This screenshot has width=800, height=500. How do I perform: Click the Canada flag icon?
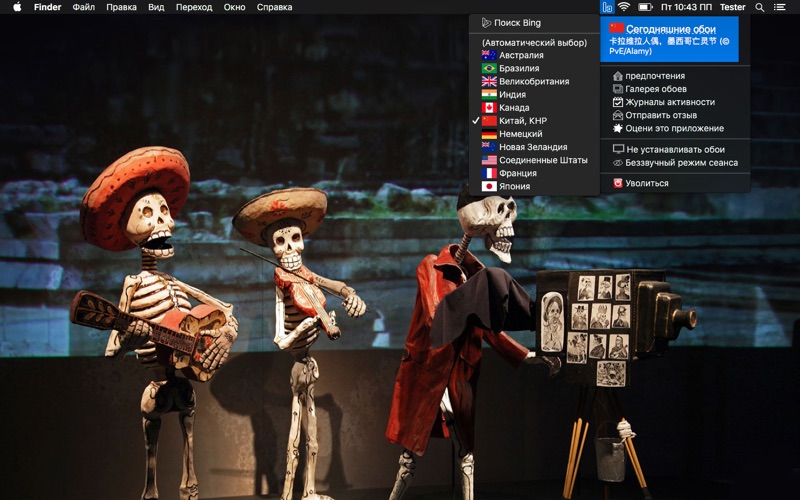489,108
